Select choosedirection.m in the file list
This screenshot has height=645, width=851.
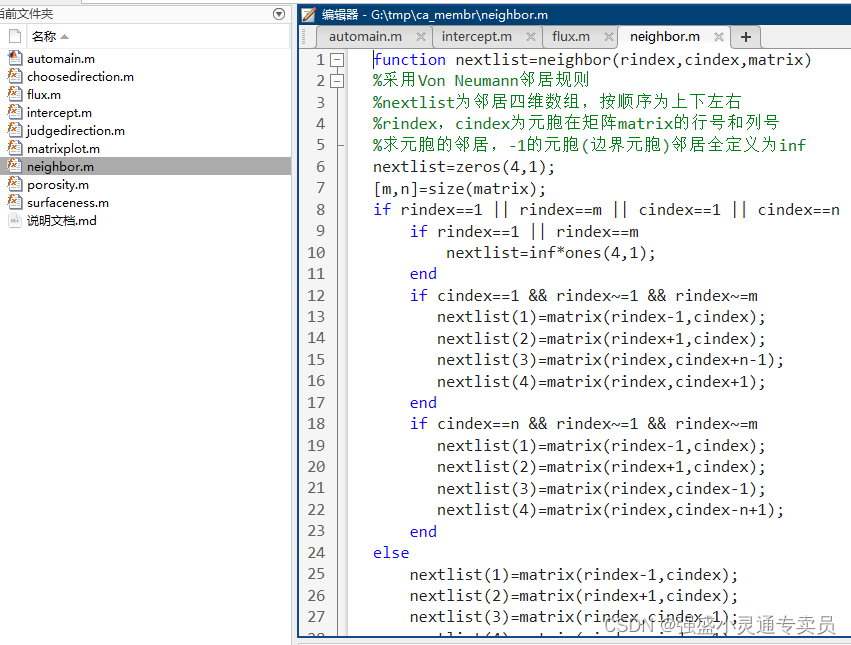[80, 77]
